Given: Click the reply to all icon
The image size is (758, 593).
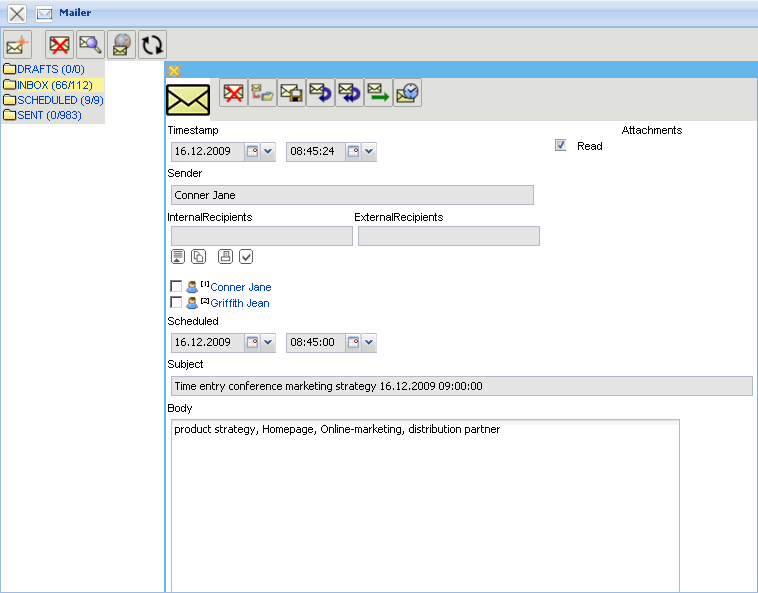Looking at the screenshot, I should tap(350, 93).
